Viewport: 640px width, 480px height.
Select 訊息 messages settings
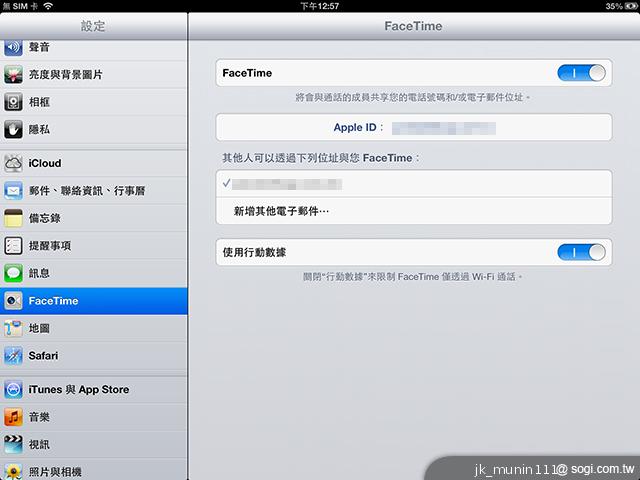[94, 273]
